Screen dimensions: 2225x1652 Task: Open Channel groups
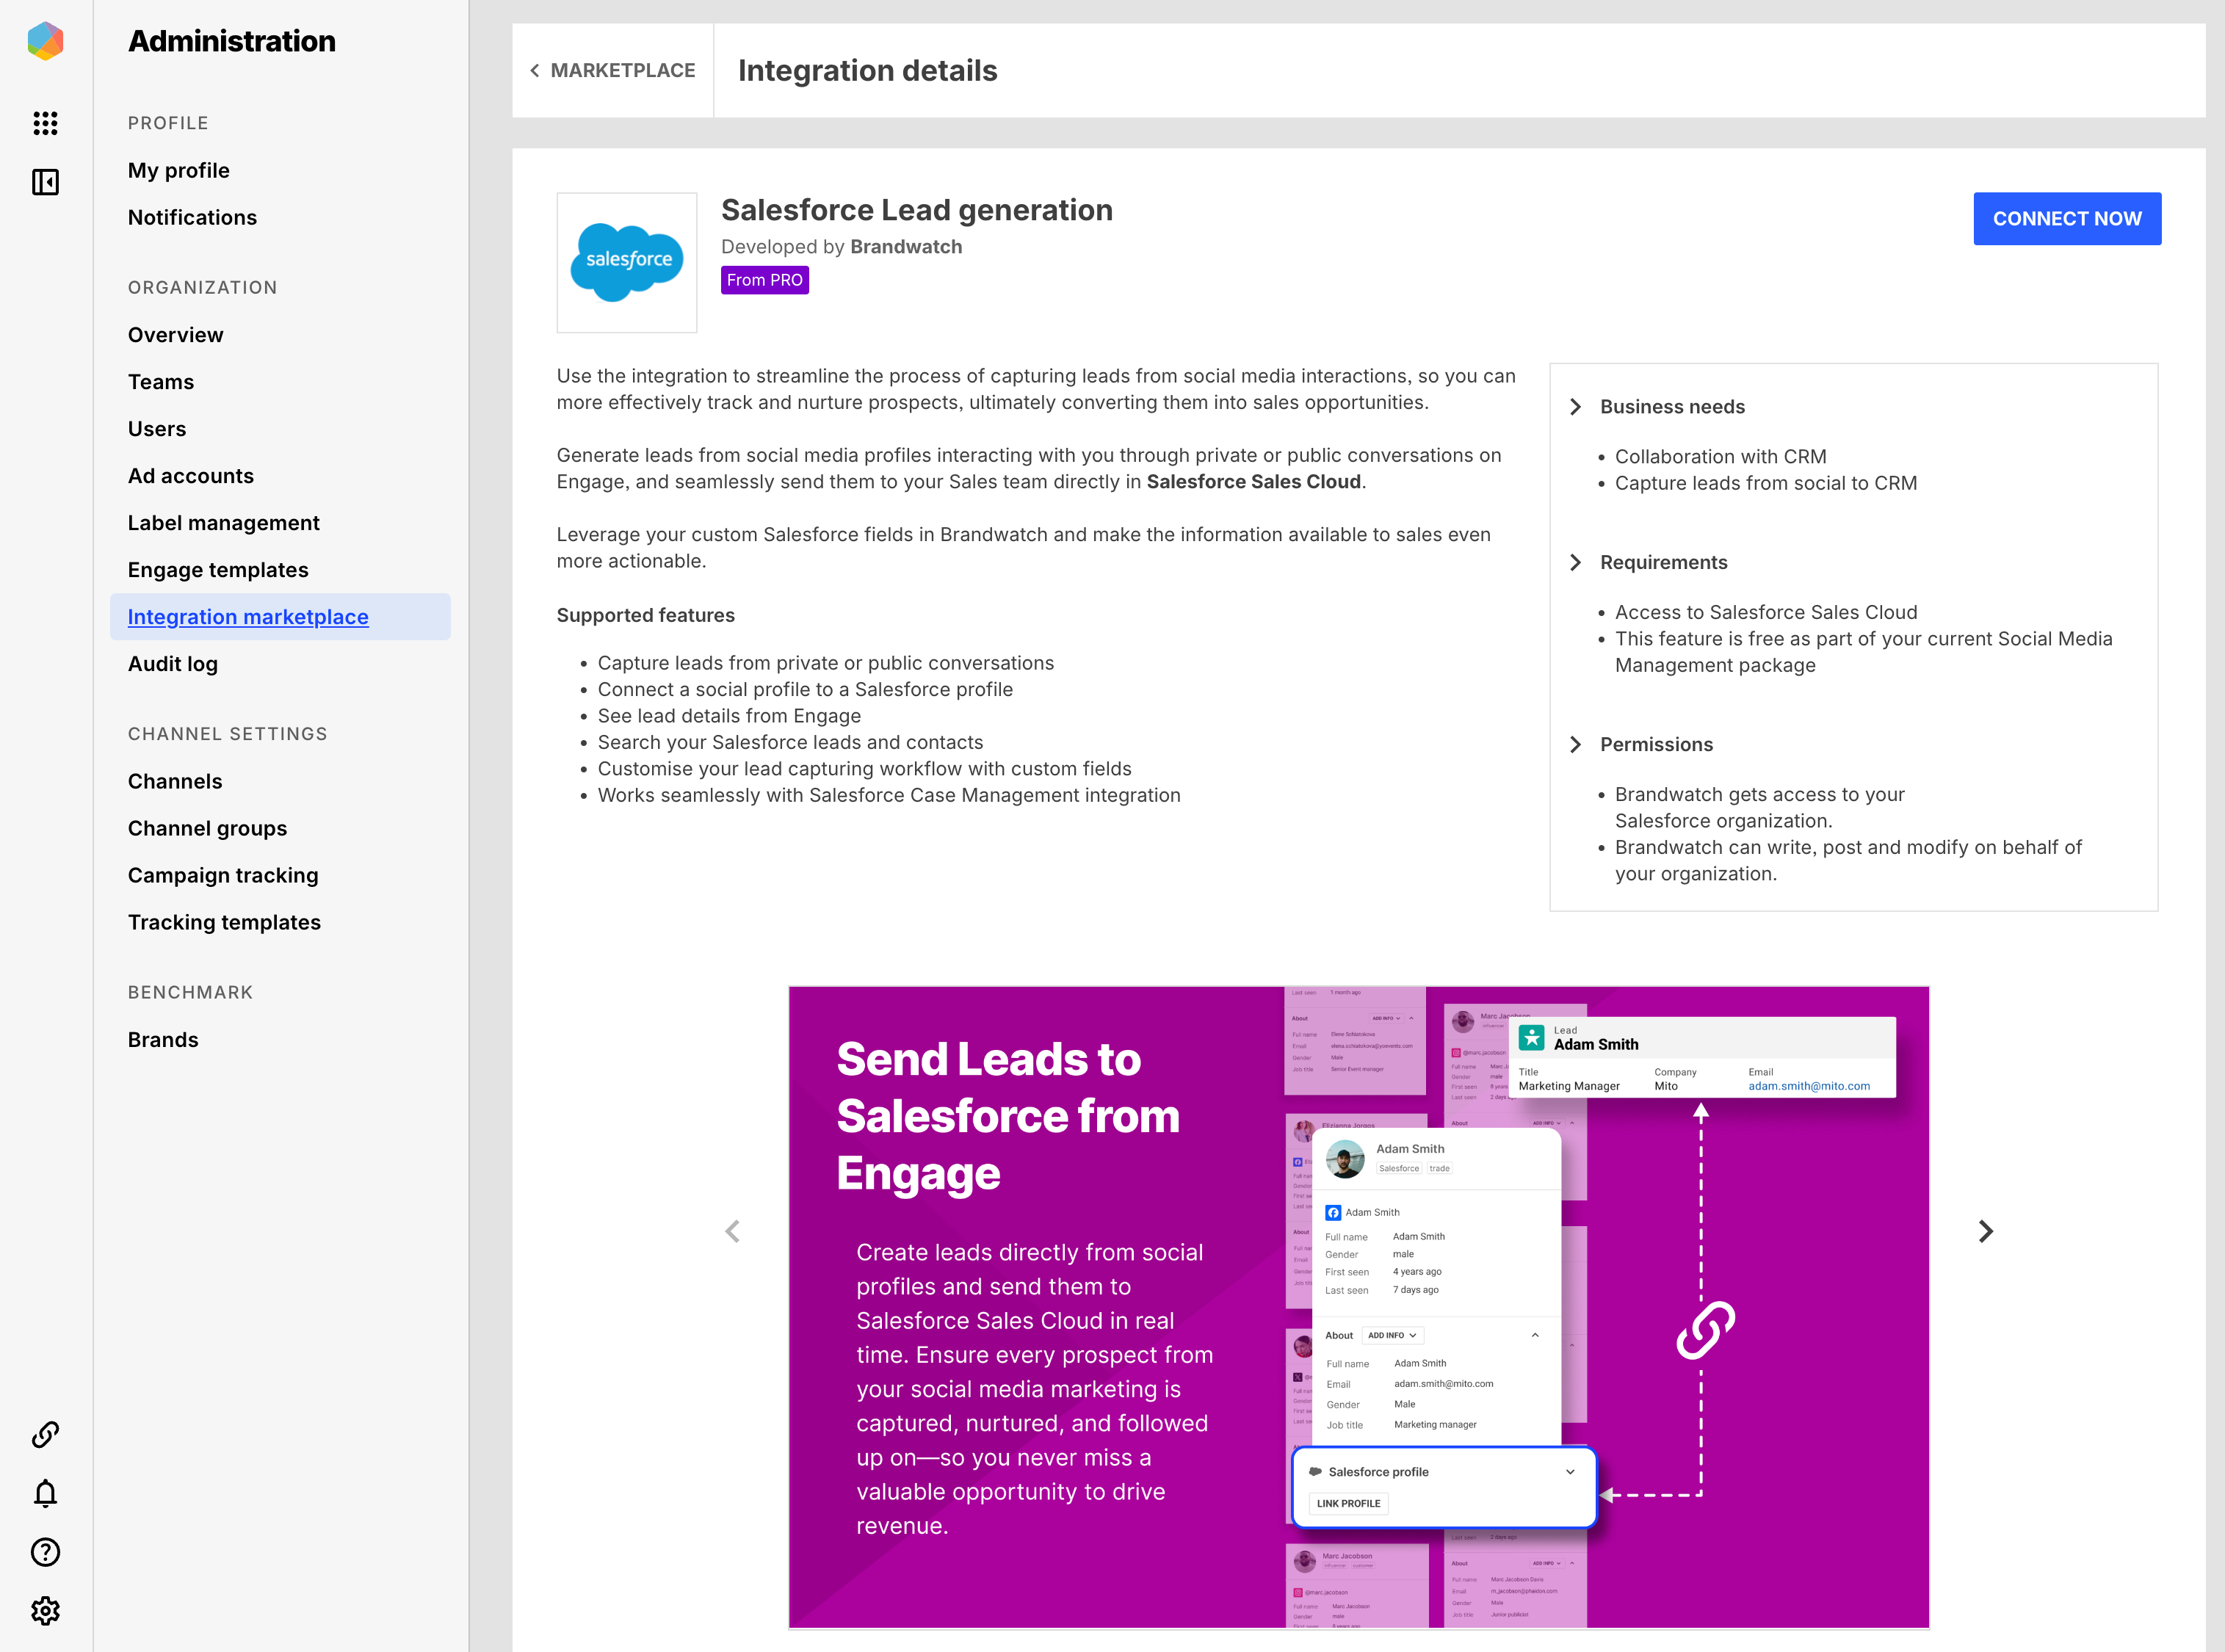coord(207,828)
